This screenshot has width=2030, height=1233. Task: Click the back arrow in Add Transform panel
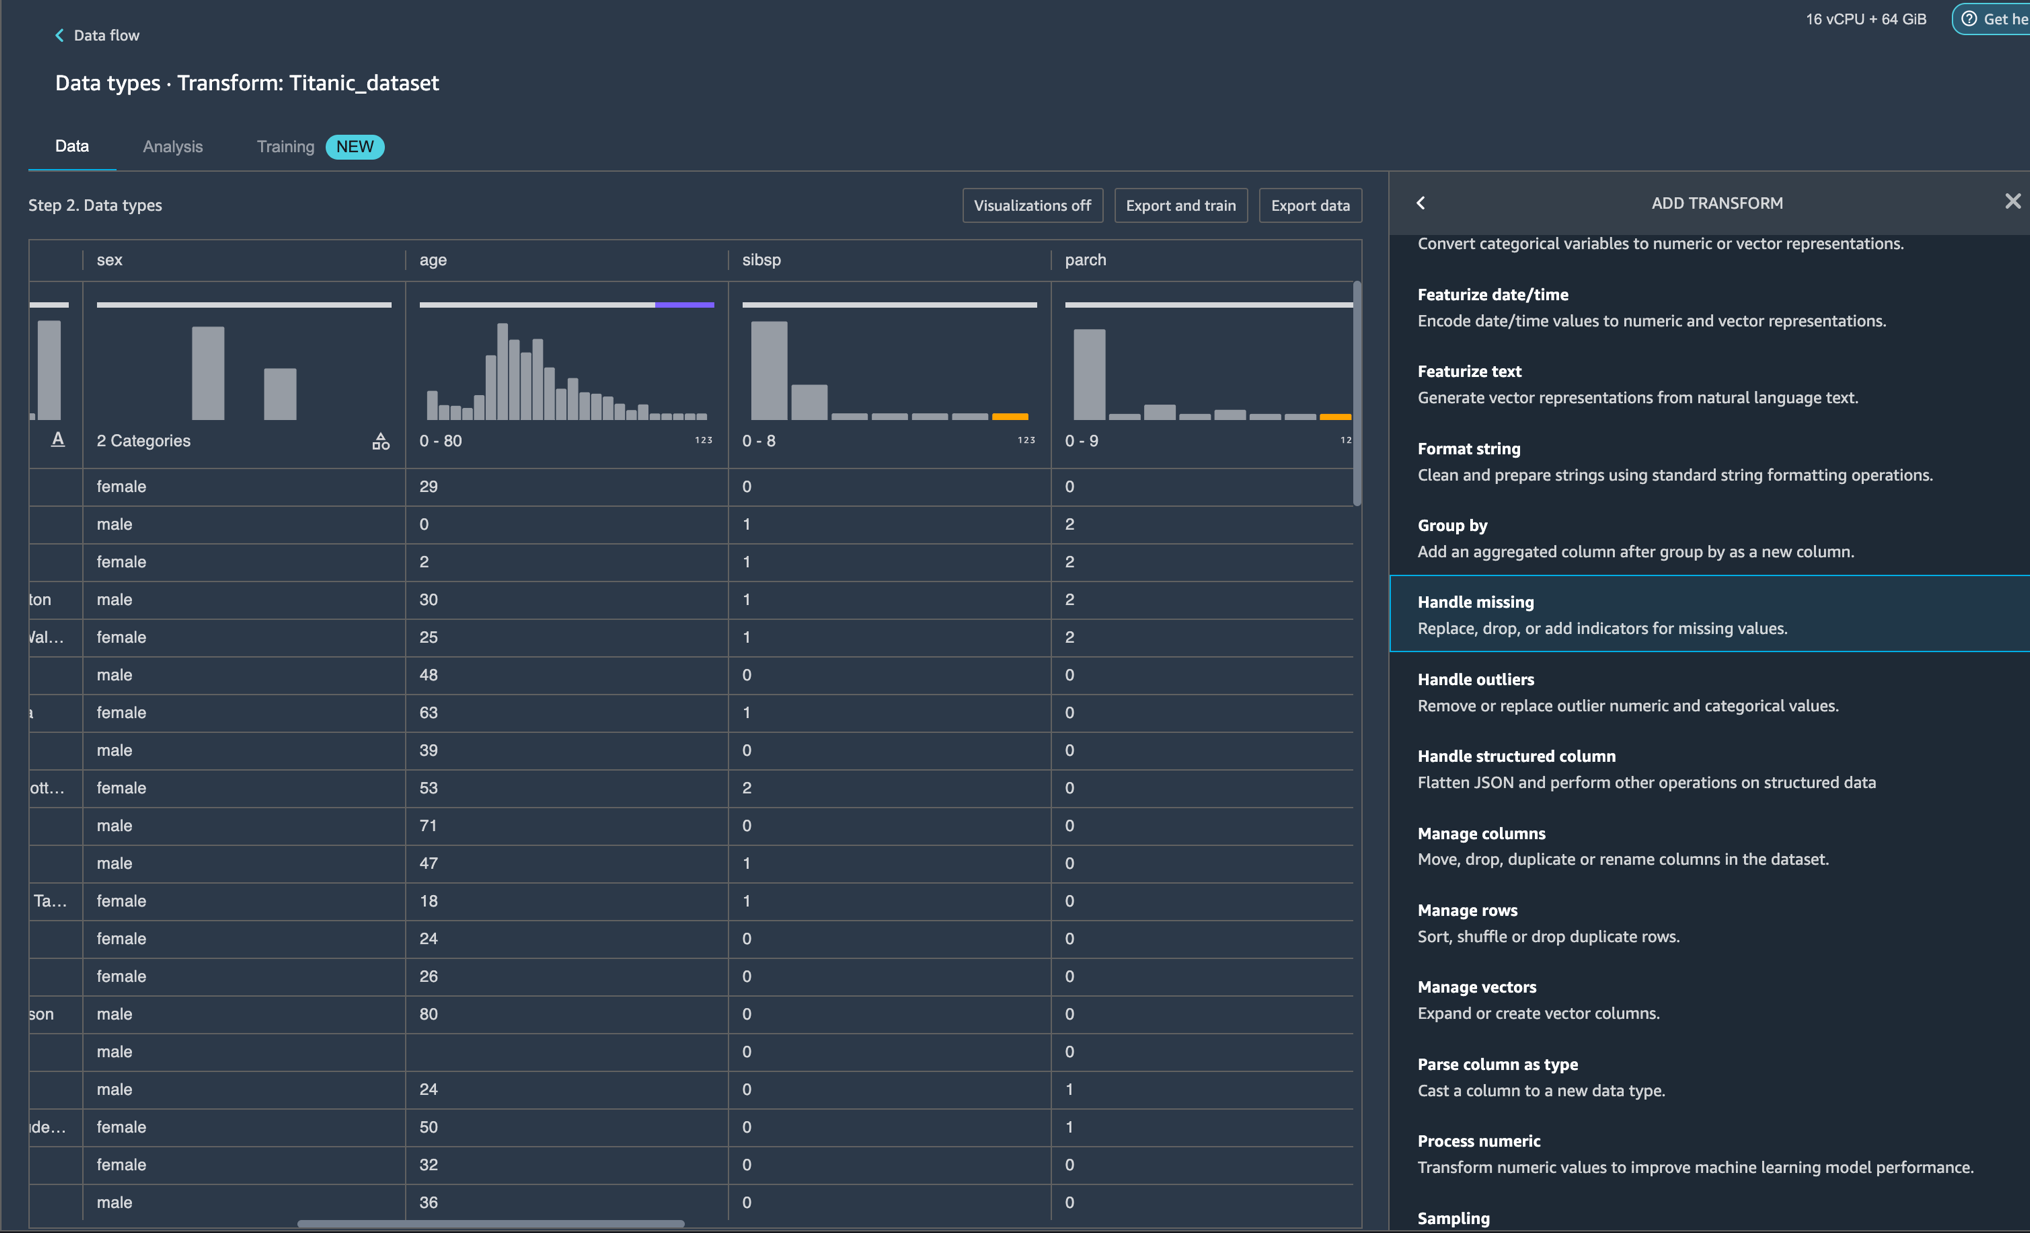coord(1421,203)
